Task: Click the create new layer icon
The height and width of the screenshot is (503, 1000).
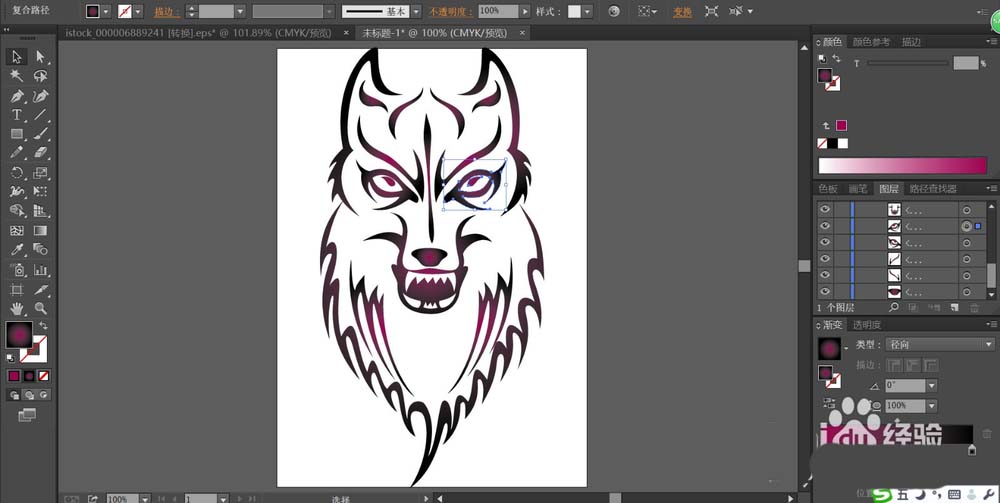Action: (955, 307)
